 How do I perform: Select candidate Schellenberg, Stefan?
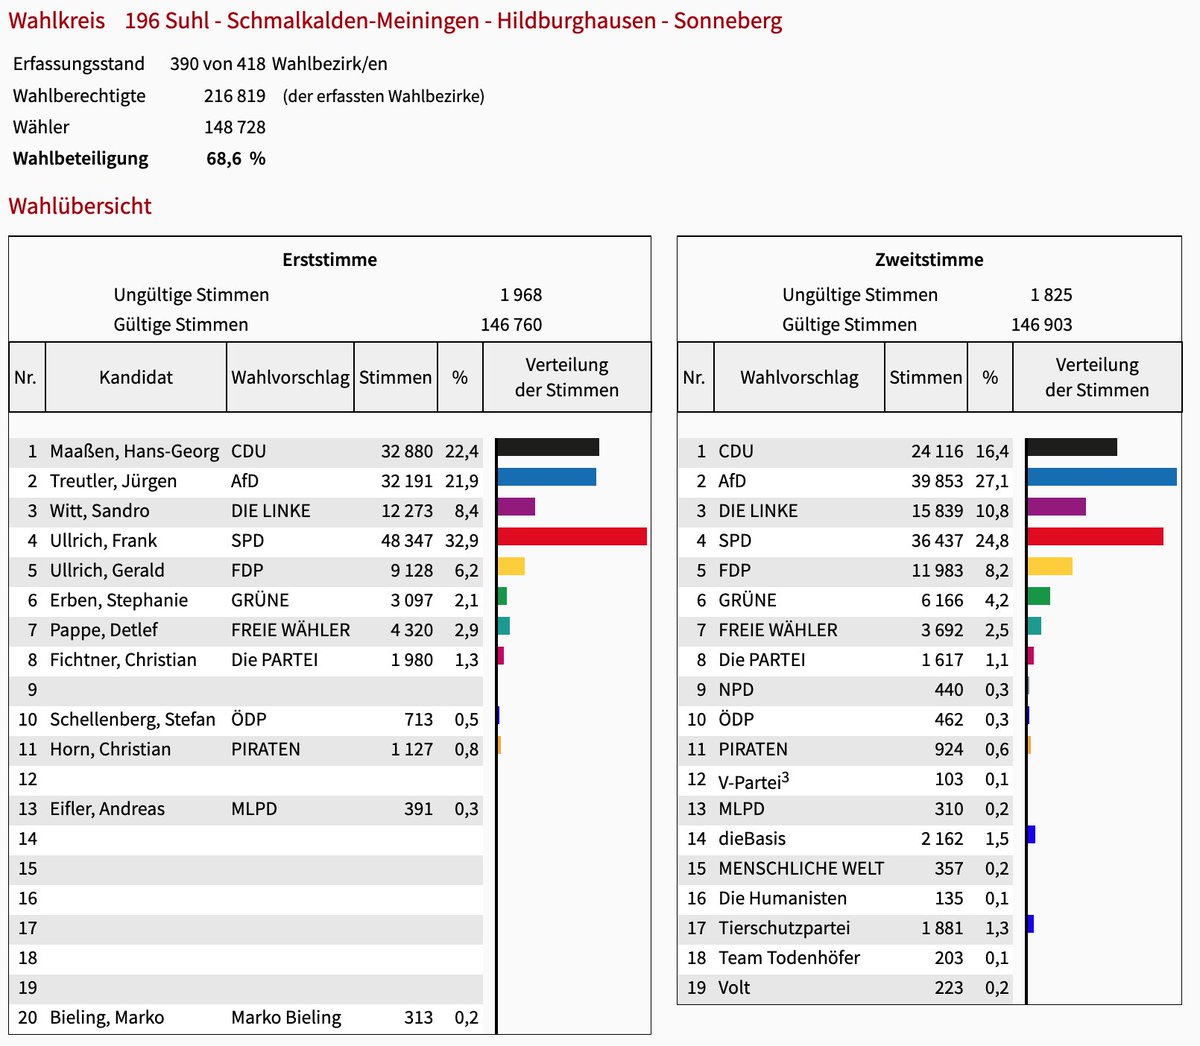pos(133,719)
